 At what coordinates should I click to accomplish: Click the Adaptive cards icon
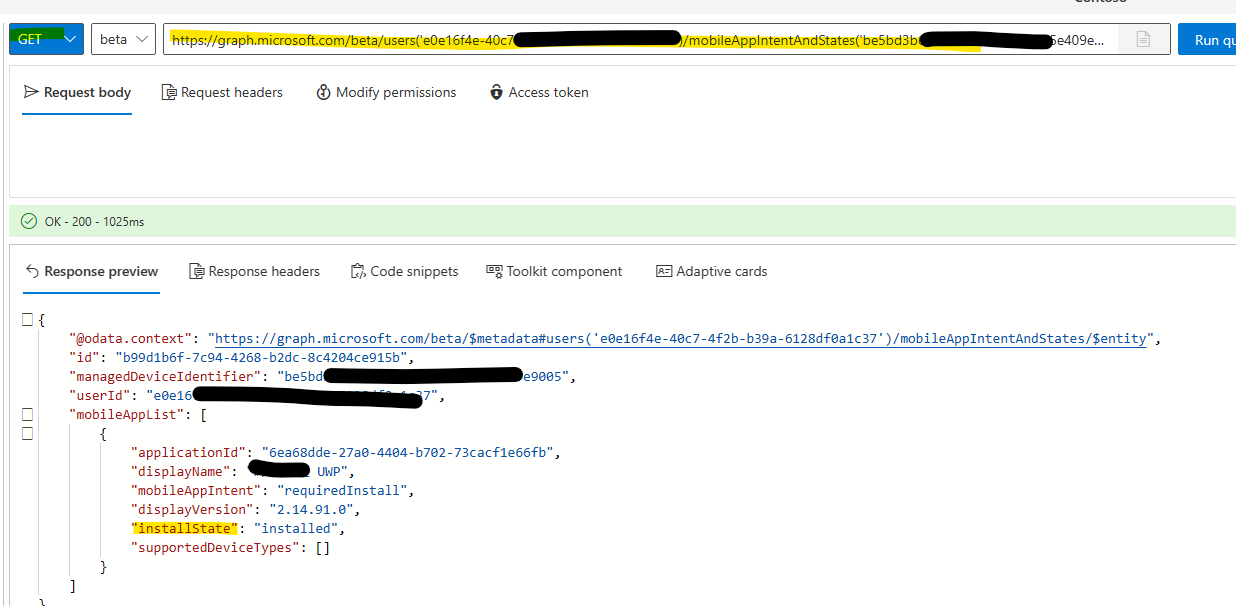click(664, 271)
